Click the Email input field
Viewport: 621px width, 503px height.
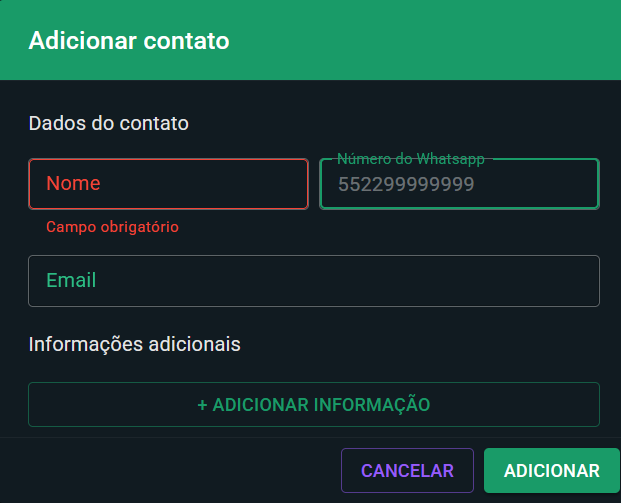[x=314, y=281]
